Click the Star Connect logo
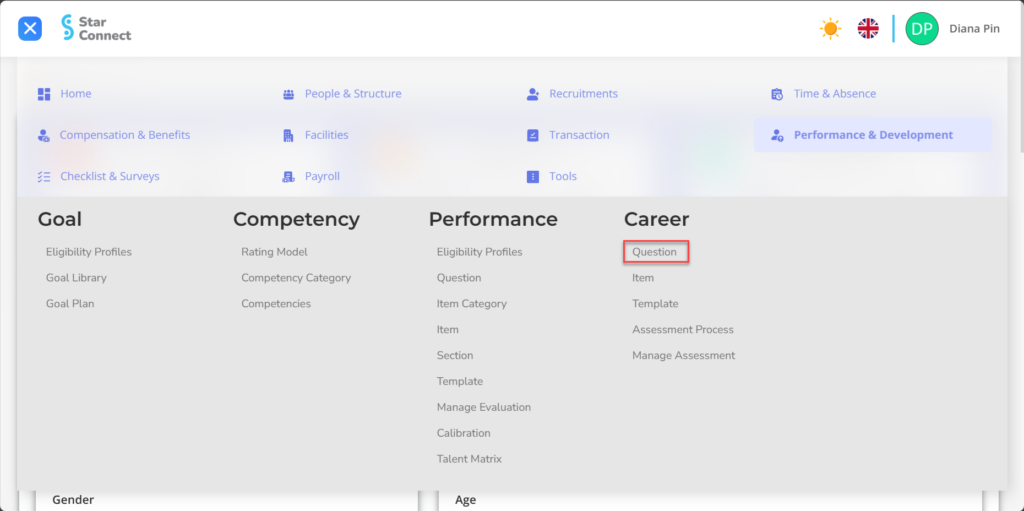This screenshot has height=511, width=1024. pyautogui.click(x=96, y=28)
